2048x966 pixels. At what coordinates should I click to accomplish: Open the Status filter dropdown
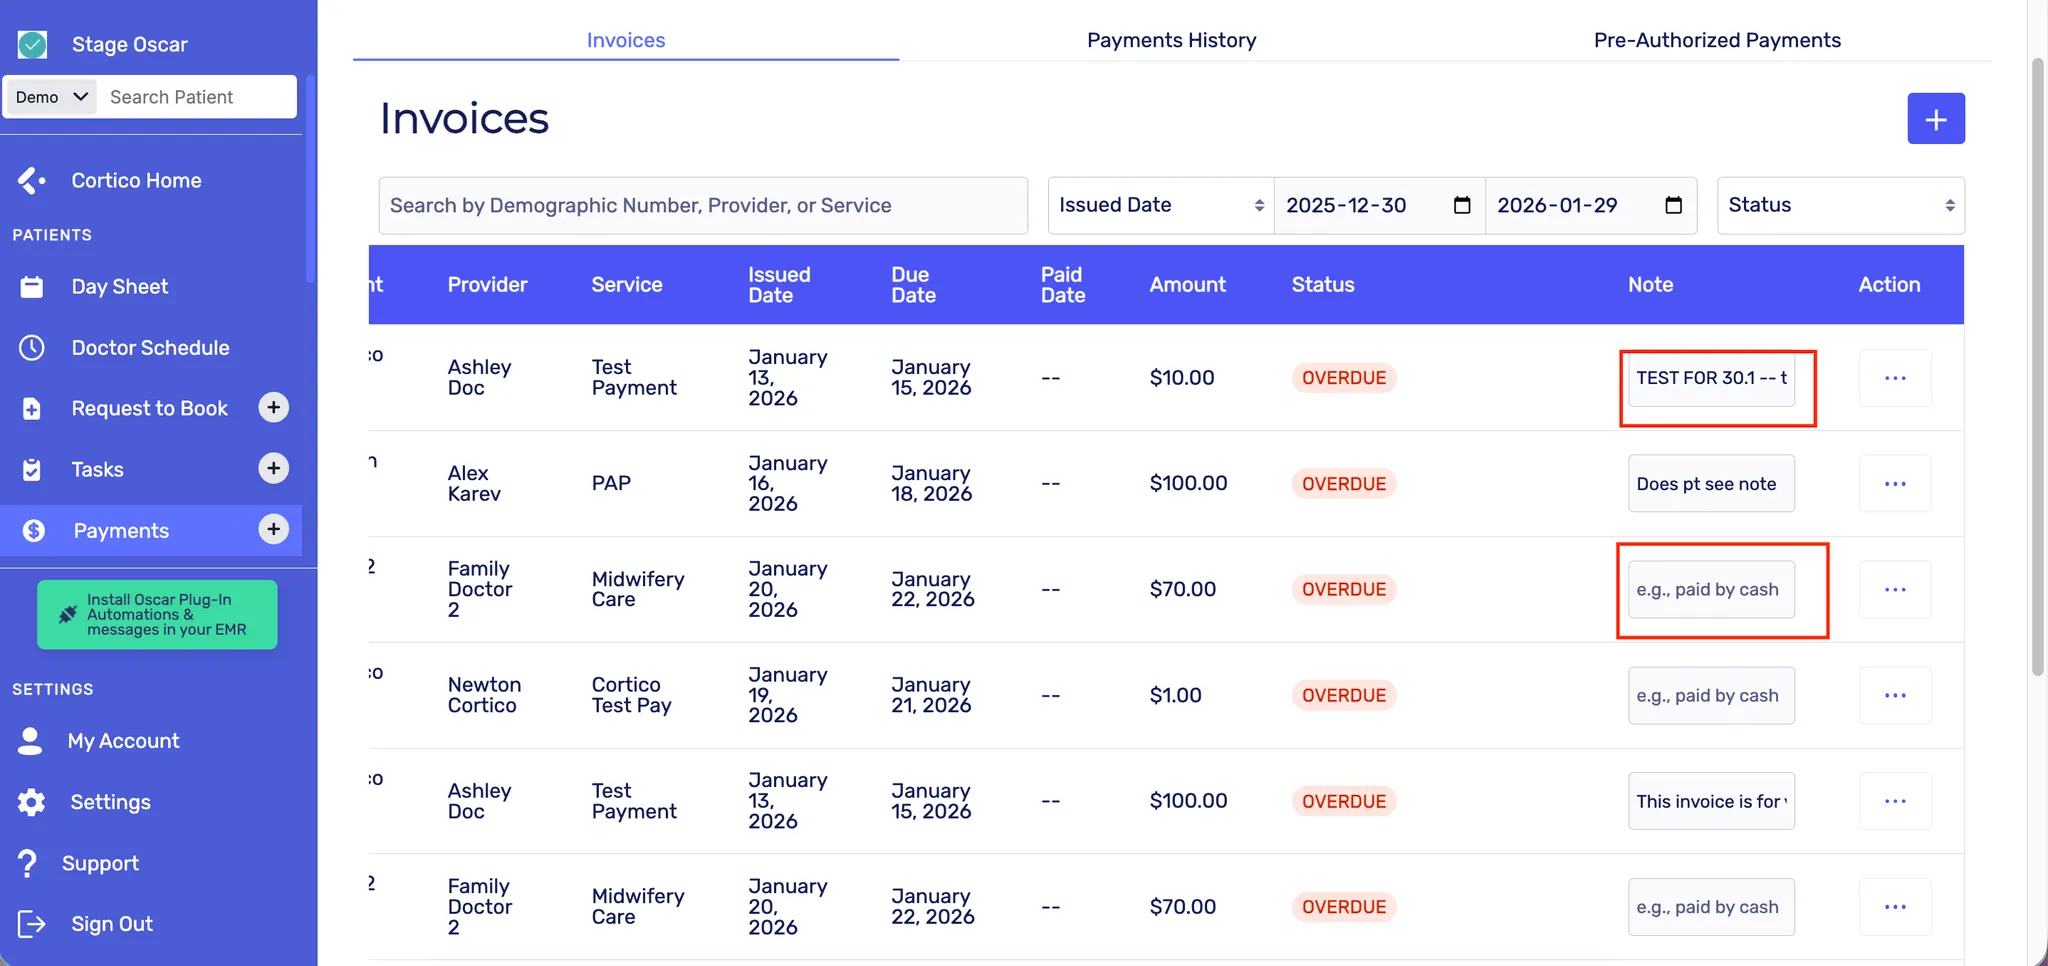pos(1840,205)
